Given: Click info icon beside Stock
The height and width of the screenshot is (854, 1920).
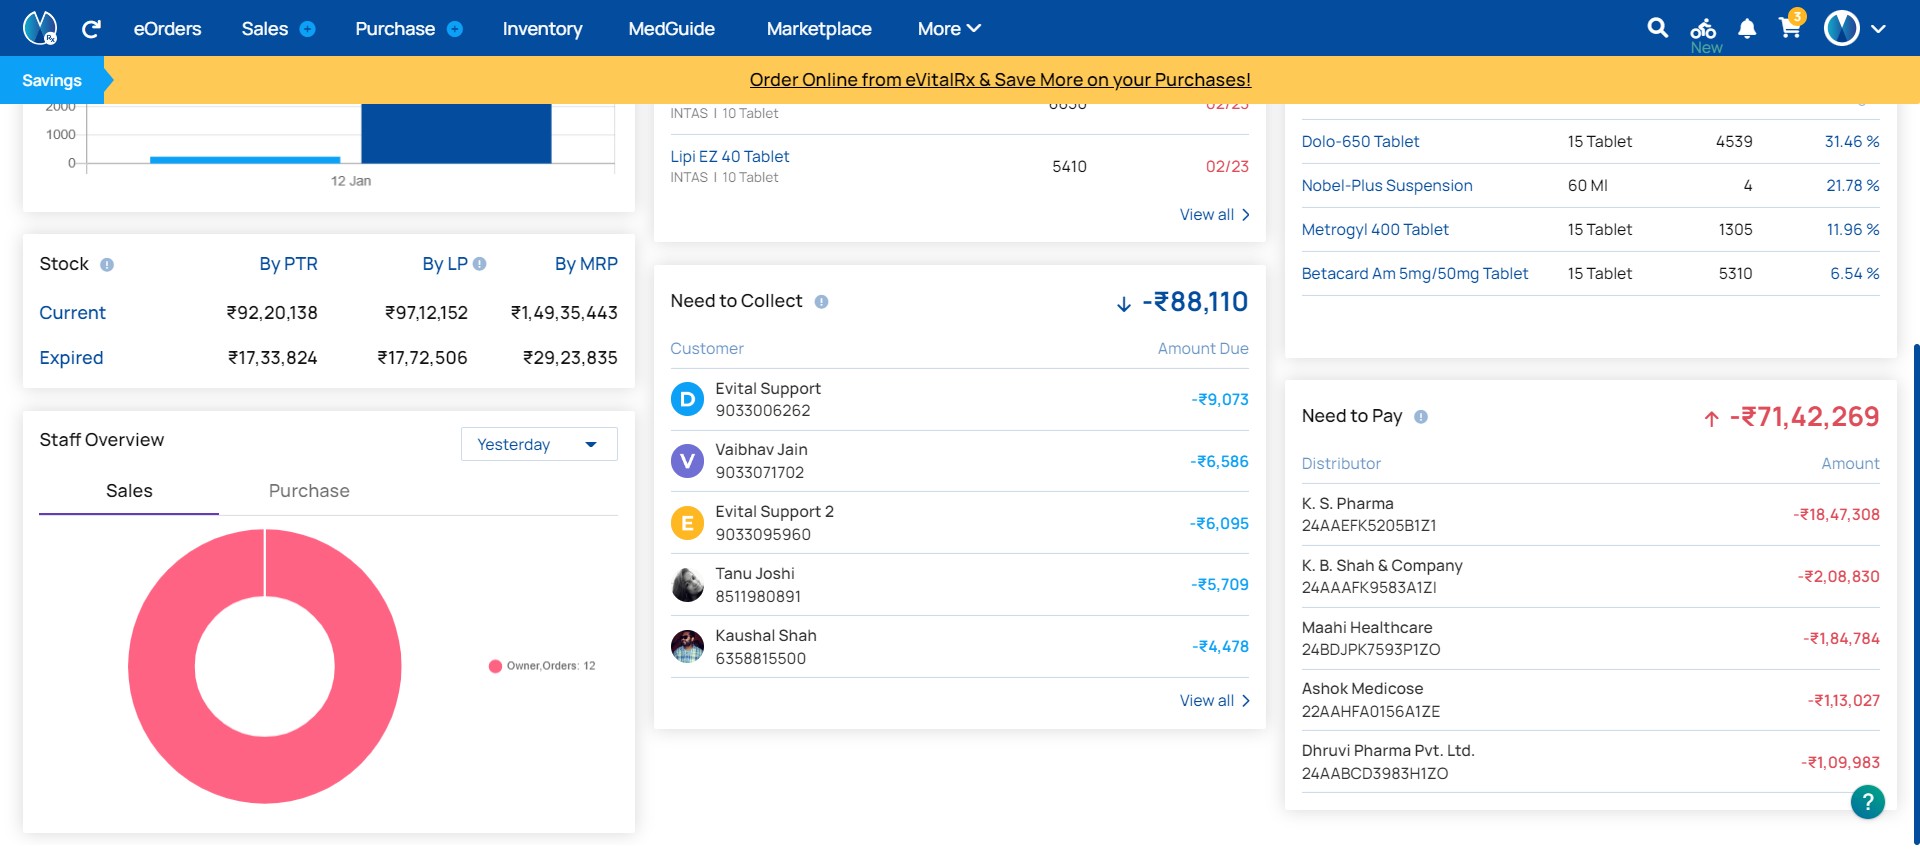Looking at the screenshot, I should coord(107,265).
